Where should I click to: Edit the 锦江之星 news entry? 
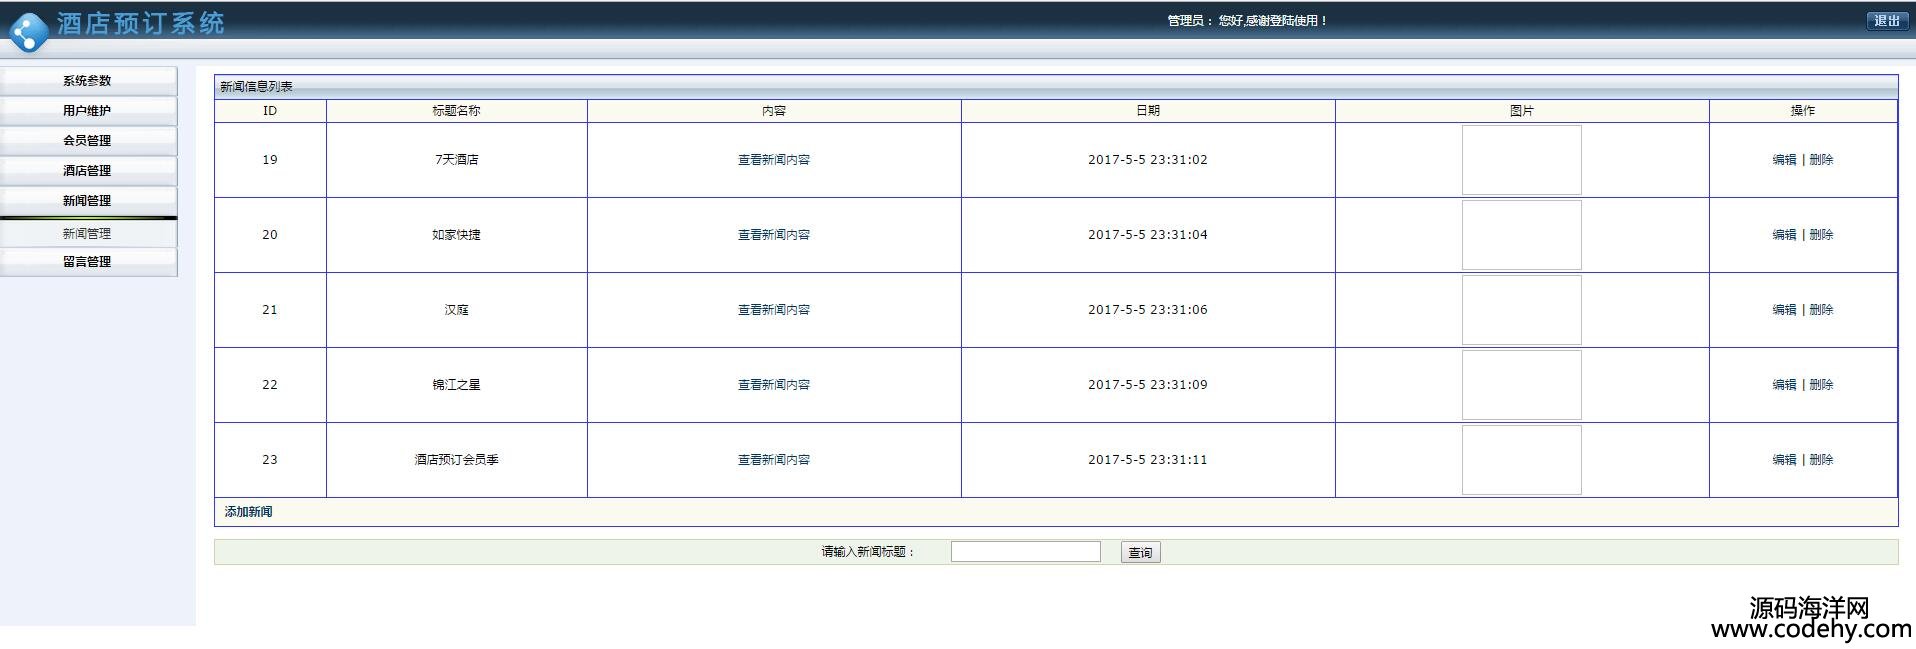[1784, 385]
